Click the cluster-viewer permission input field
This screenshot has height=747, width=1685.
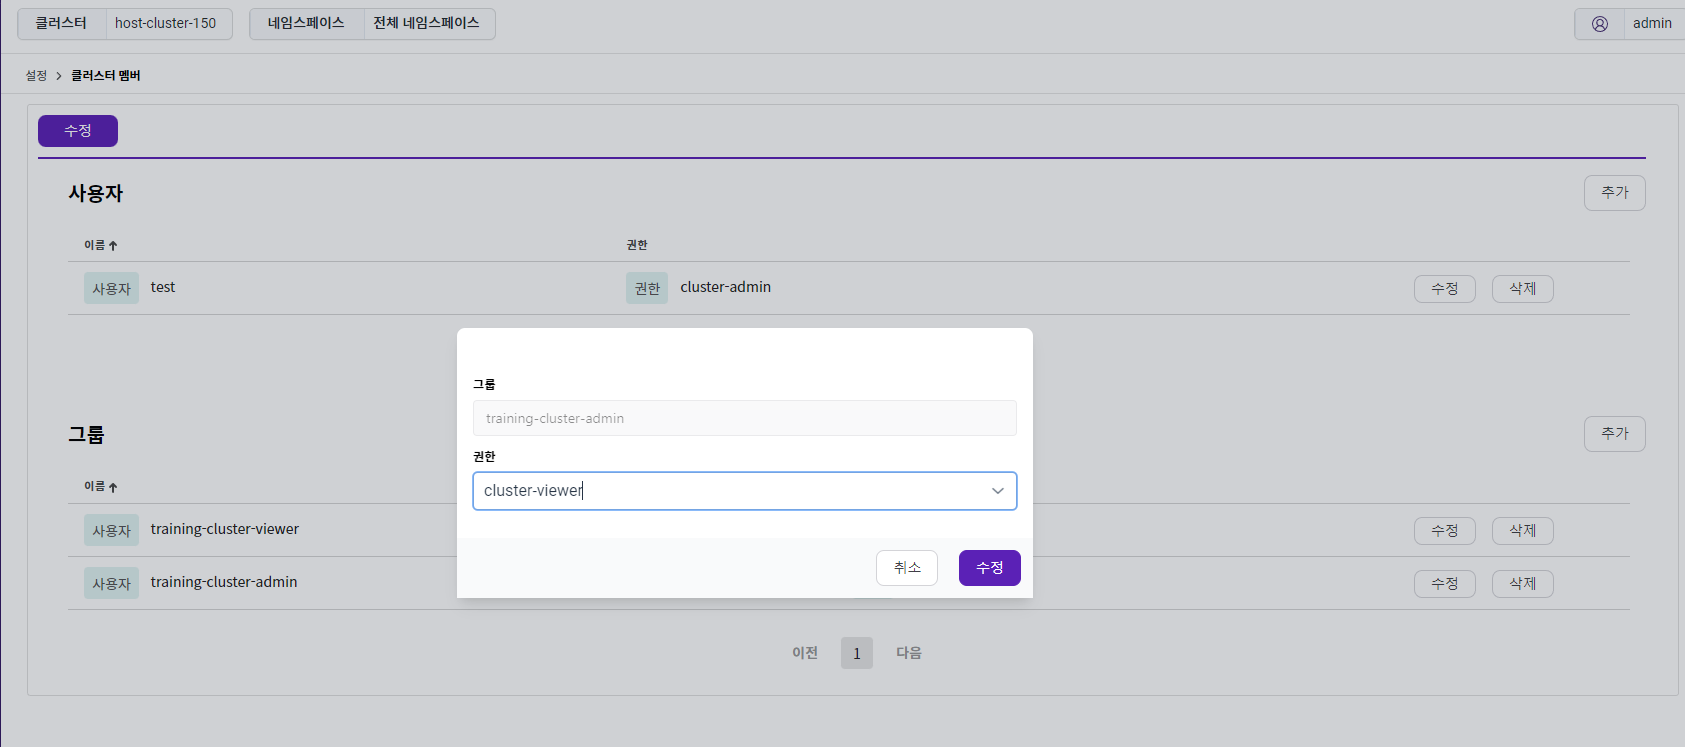click(x=744, y=491)
